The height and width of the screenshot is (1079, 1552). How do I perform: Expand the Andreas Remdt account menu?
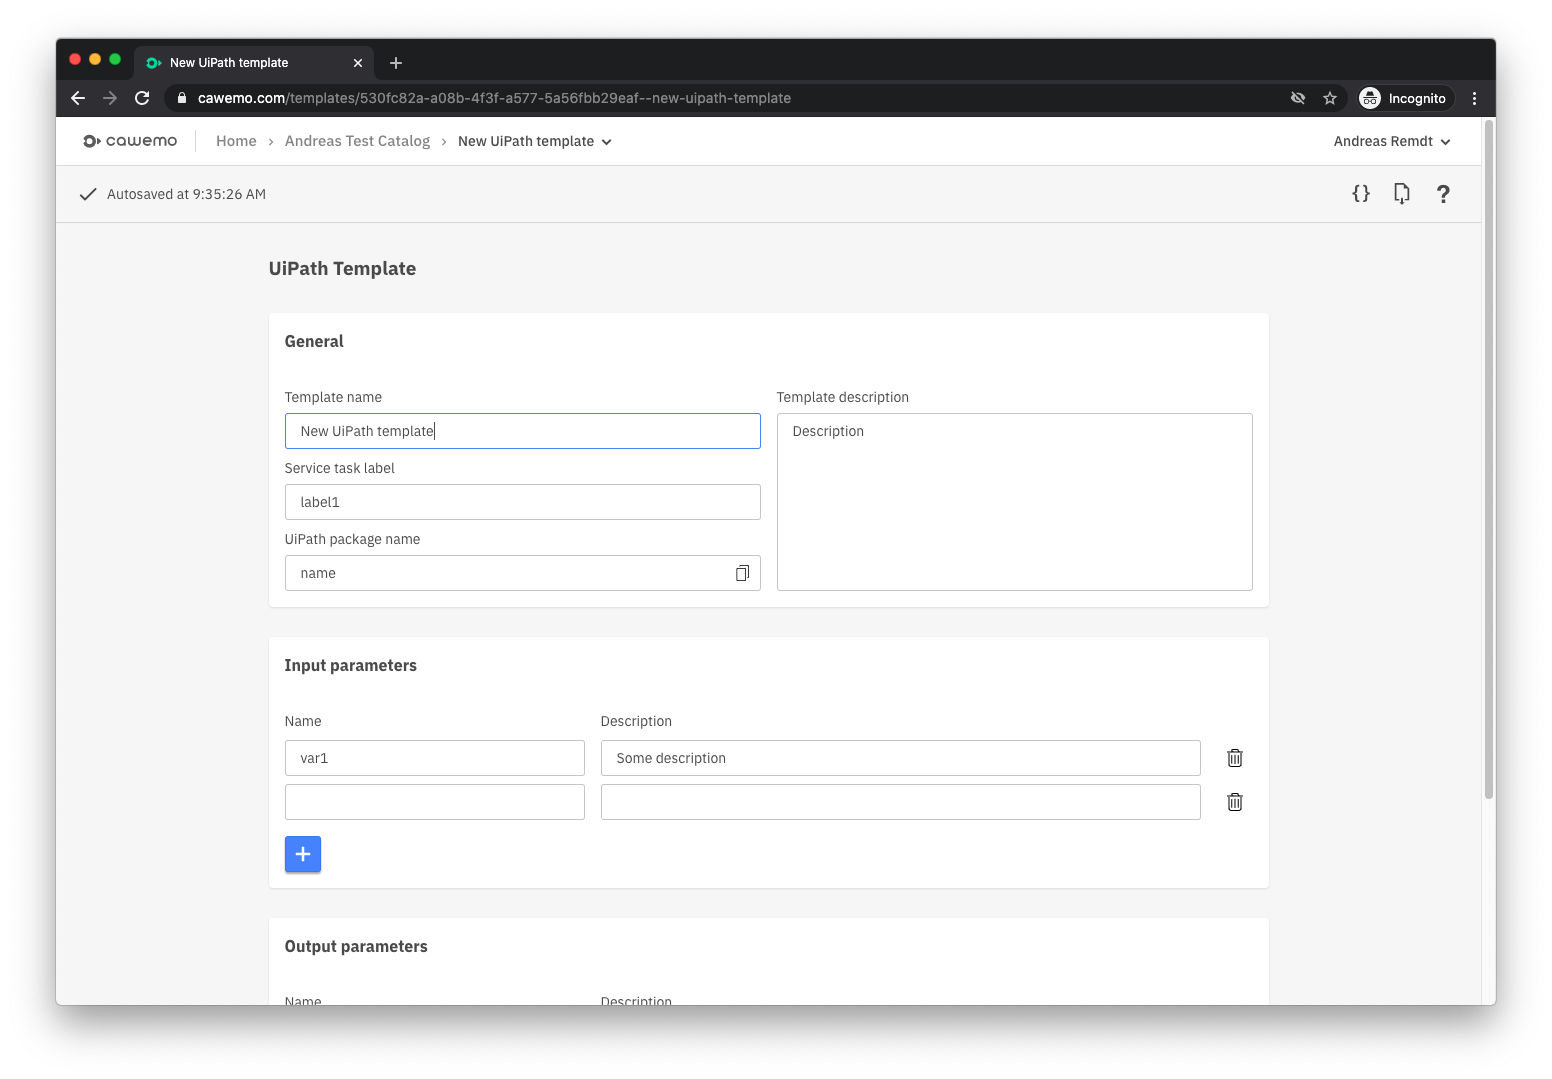[1392, 141]
